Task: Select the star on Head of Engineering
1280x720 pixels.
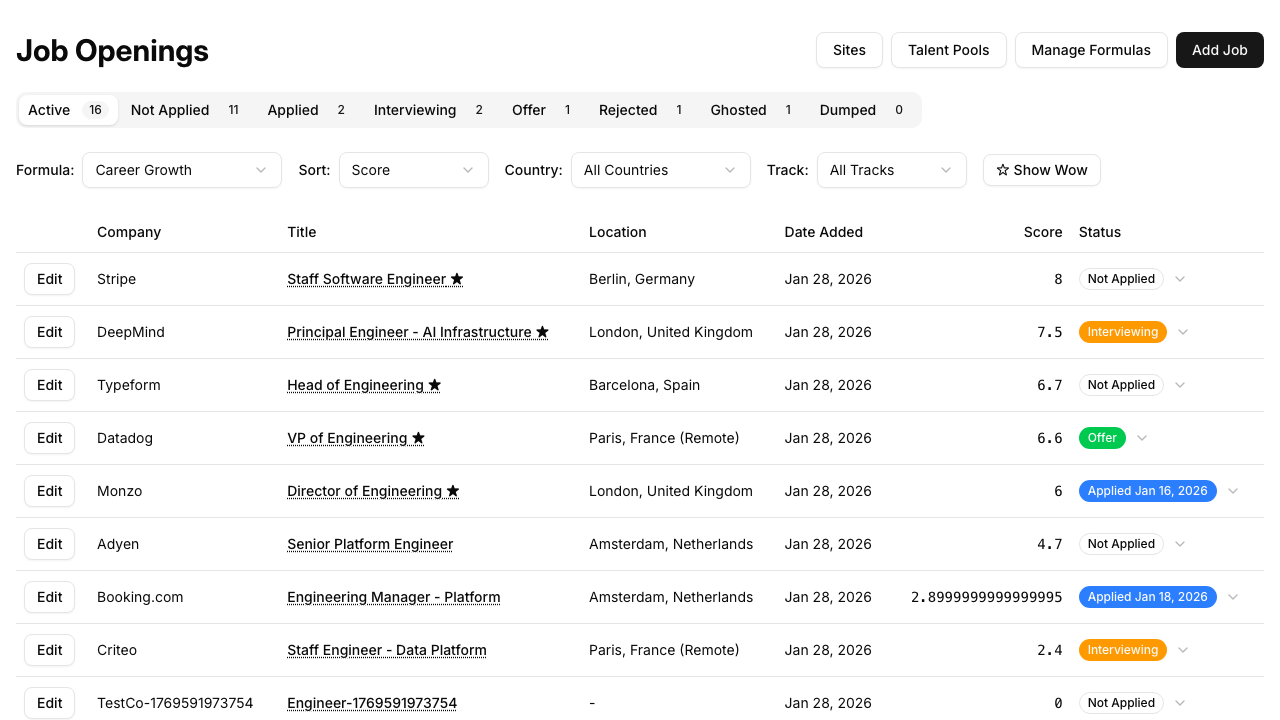Action: tap(434, 385)
